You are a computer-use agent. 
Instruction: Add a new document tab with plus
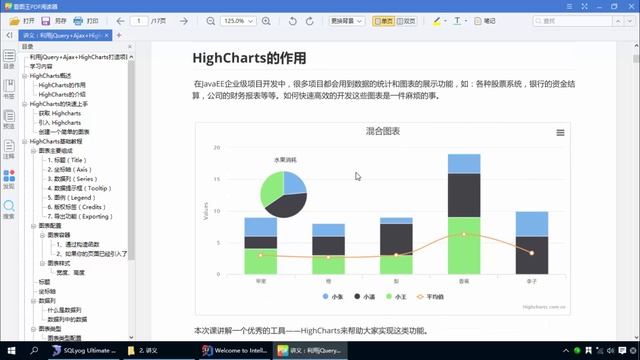[x=119, y=36]
